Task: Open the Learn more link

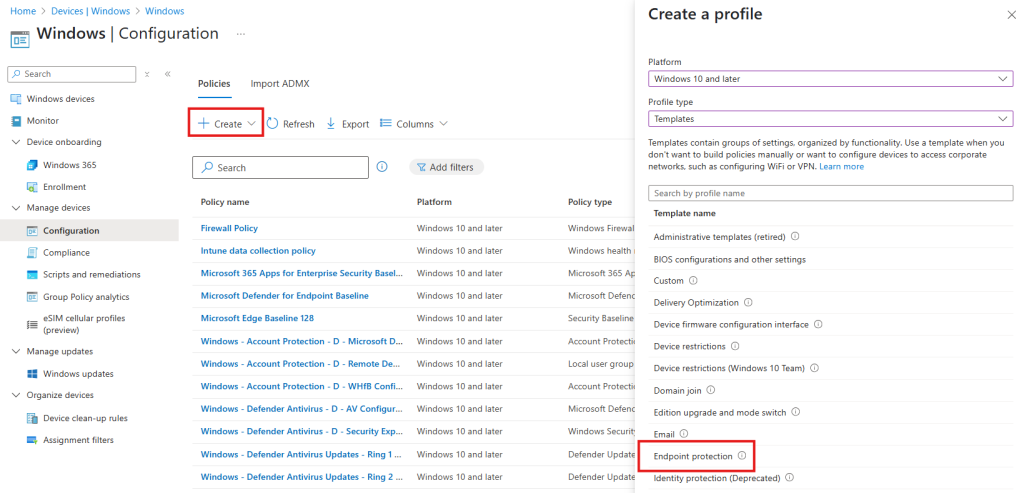Action: [x=842, y=167]
